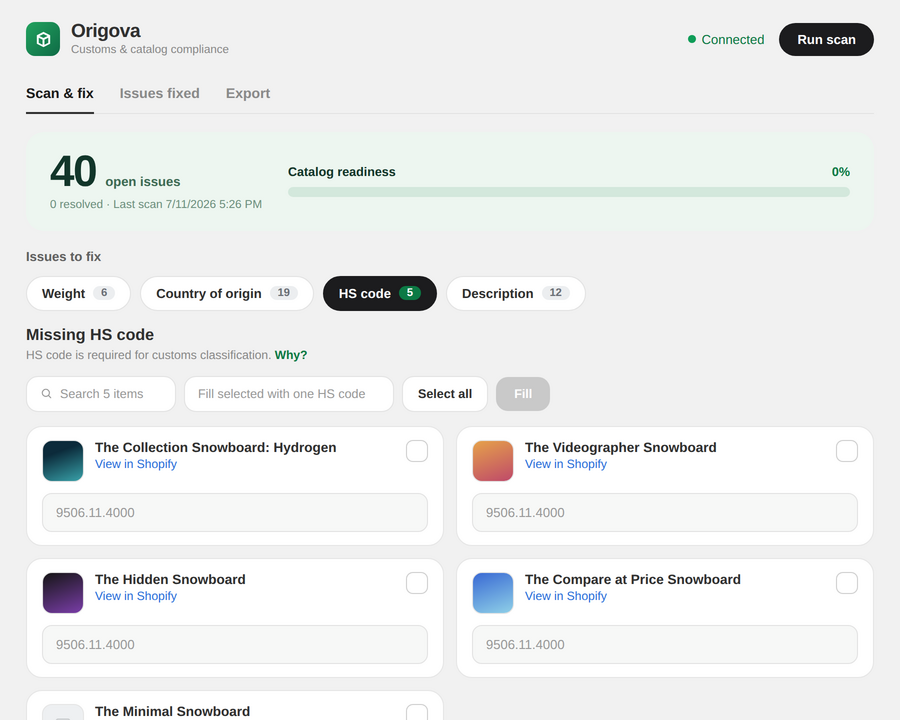Click the HS code field for Videographer Snowboard
This screenshot has width=900, height=720.
pos(665,512)
